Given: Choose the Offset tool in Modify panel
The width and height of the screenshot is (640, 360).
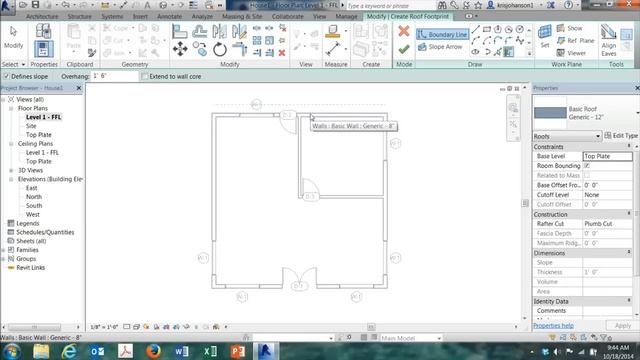Looking at the screenshot, I should coord(200,31).
